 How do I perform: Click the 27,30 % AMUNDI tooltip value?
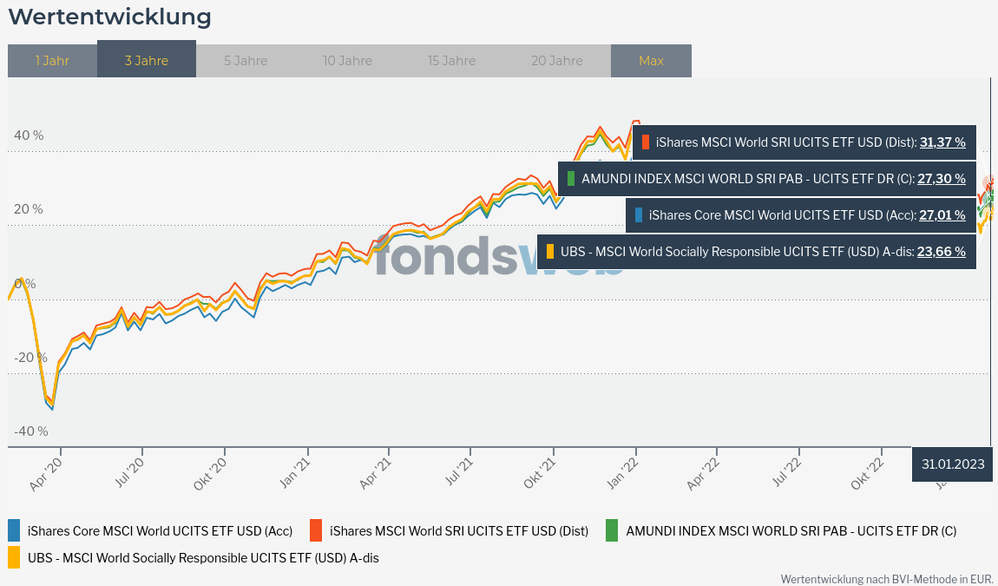(943, 179)
